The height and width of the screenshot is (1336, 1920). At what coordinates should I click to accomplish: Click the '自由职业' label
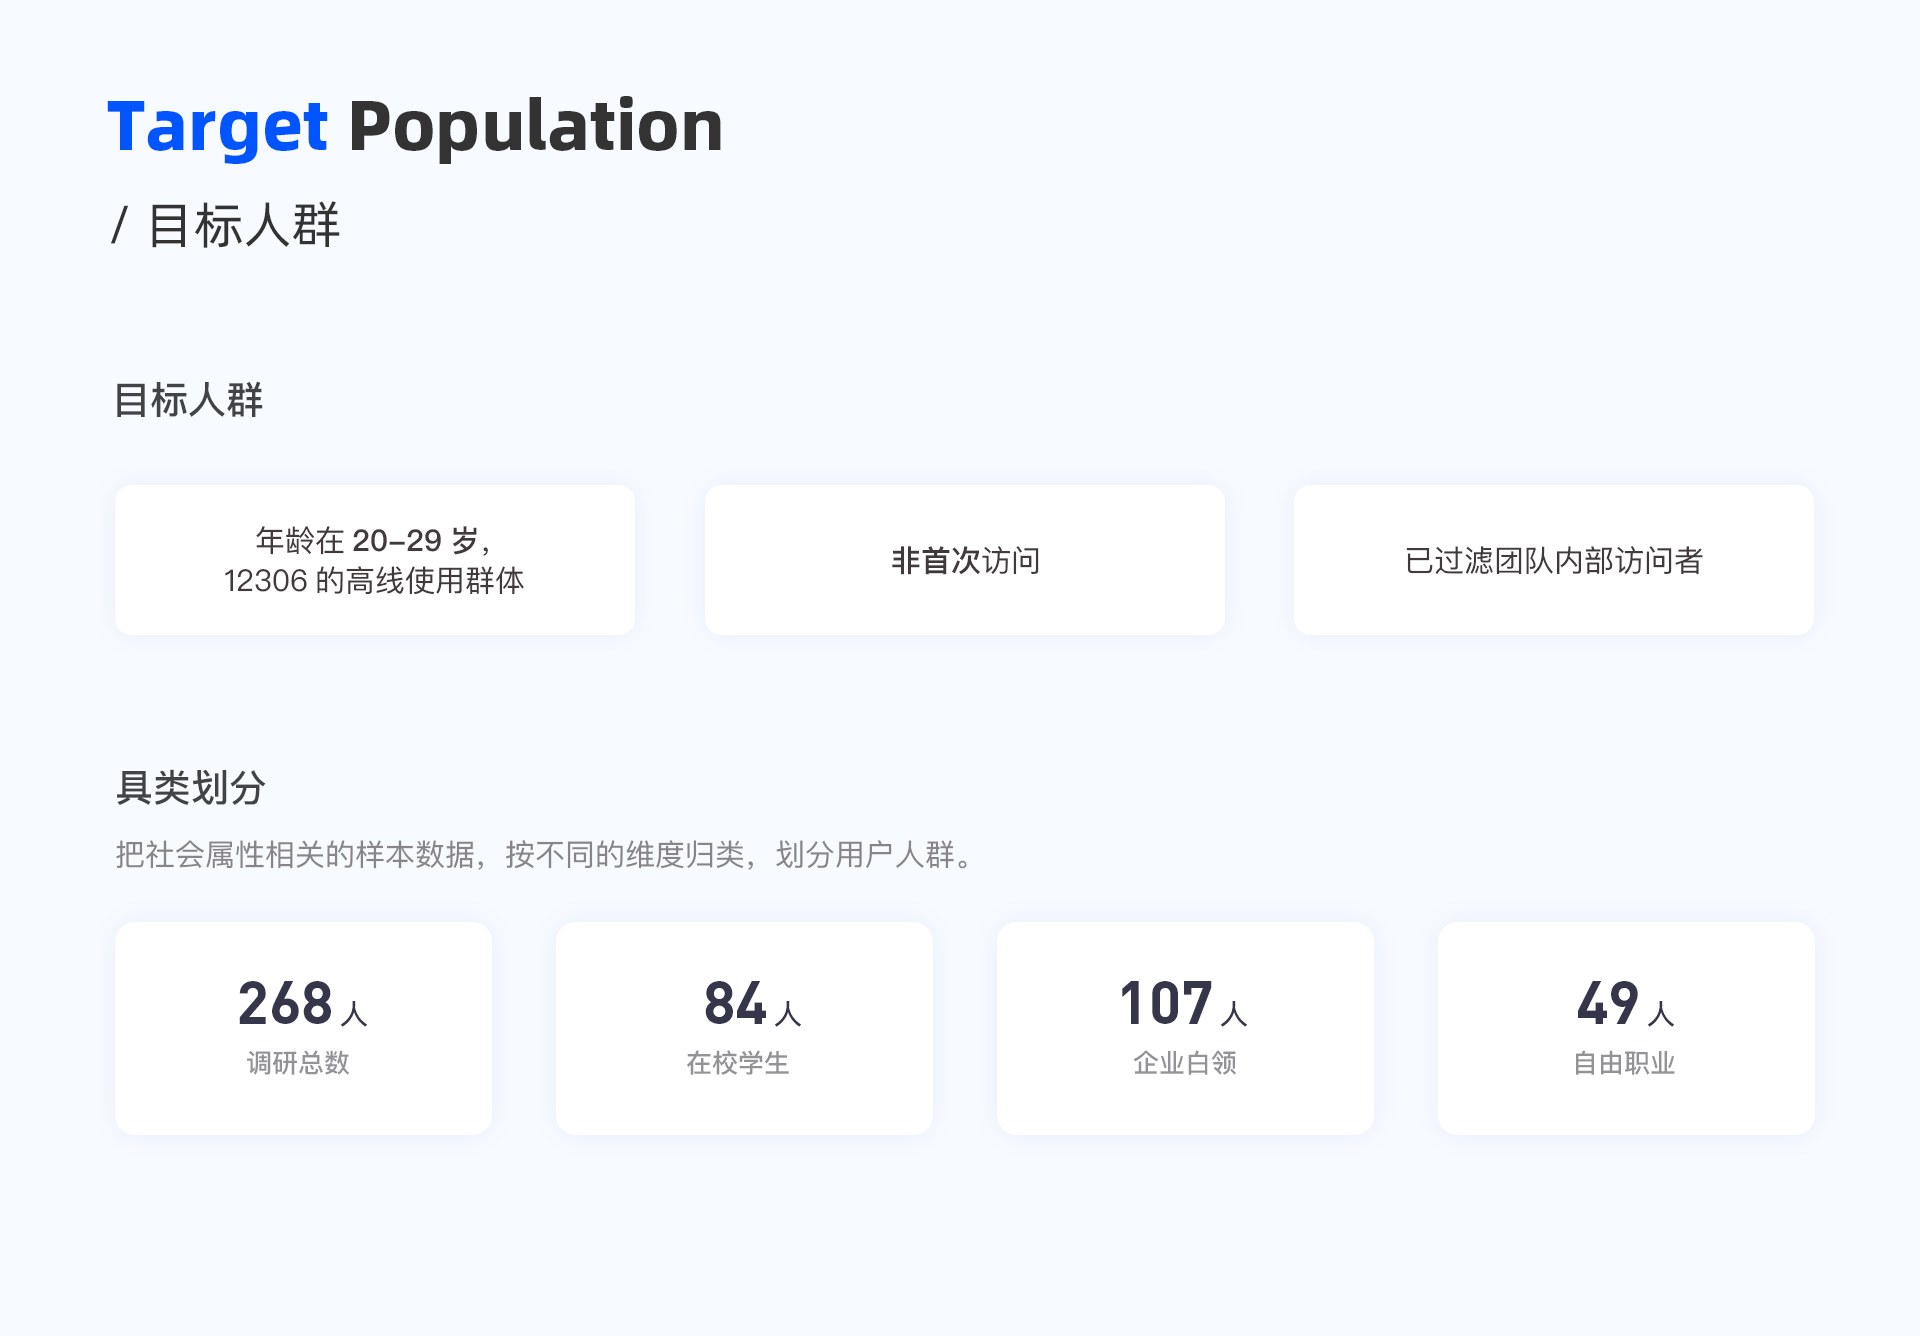[1624, 1063]
